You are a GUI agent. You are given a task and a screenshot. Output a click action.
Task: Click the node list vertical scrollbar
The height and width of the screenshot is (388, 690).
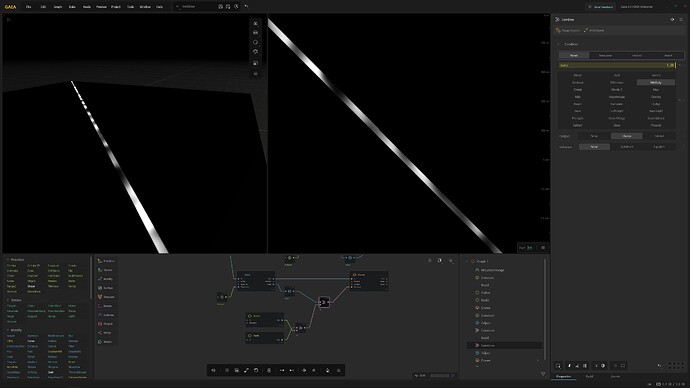[546, 310]
